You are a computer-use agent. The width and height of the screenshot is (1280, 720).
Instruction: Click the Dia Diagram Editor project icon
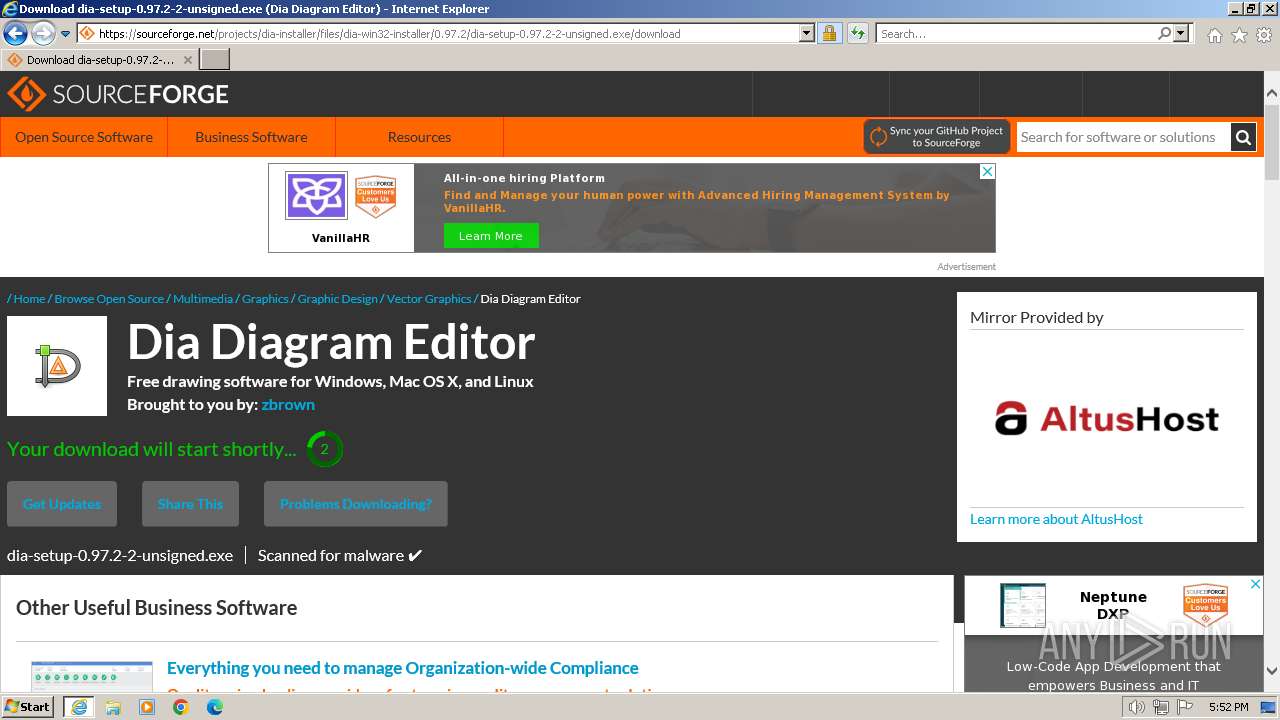(x=57, y=366)
